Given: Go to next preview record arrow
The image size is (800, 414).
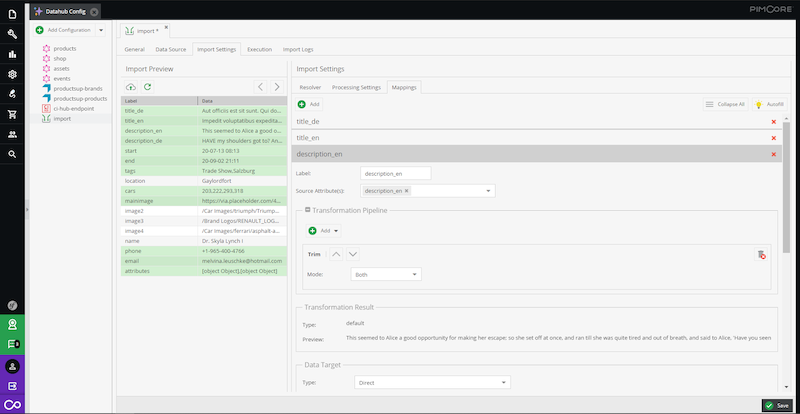Looking at the screenshot, I should pyautogui.click(x=277, y=86).
